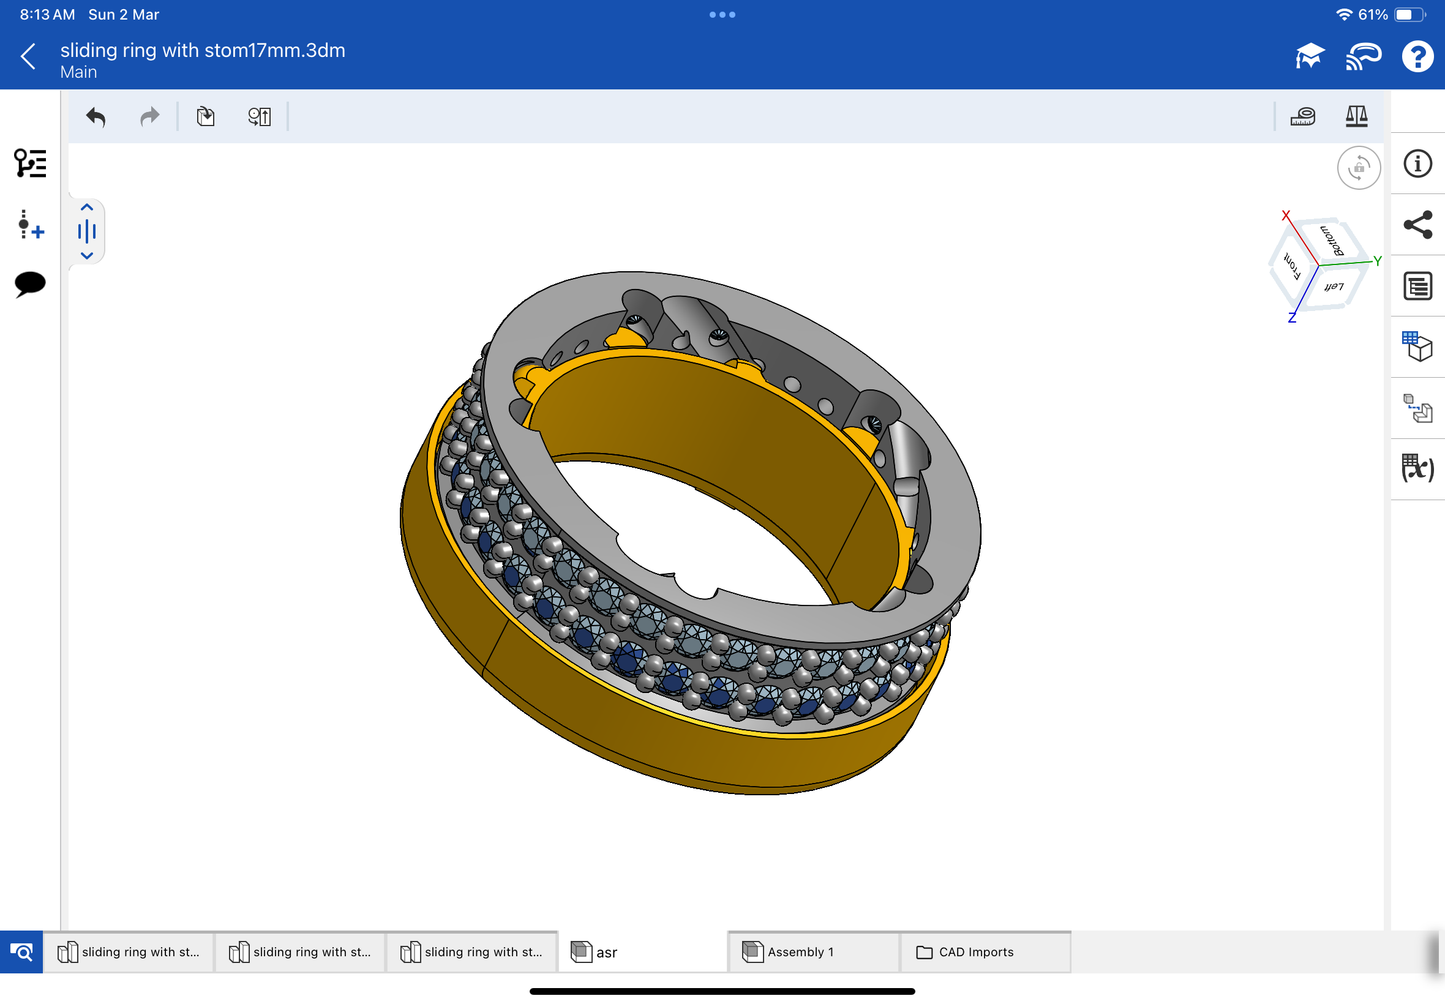Screen dimensions: 1445x1004
Task: Select the Bottom face on view cube
Action: tap(1332, 241)
